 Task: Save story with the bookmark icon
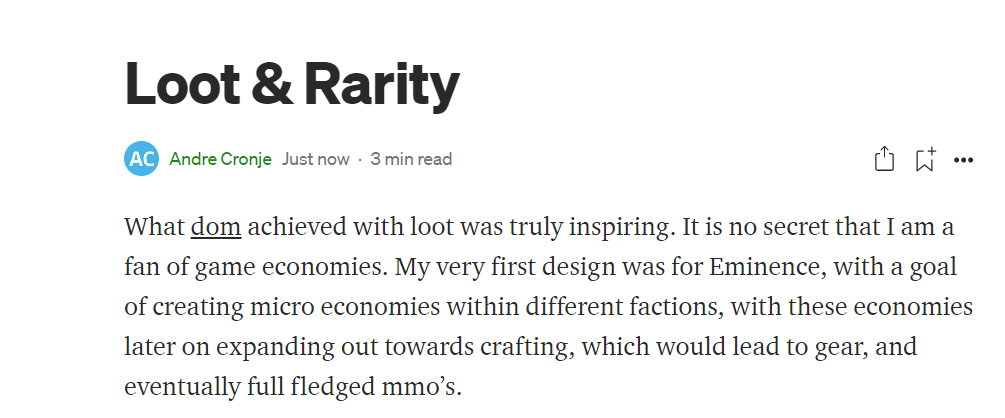coord(925,159)
